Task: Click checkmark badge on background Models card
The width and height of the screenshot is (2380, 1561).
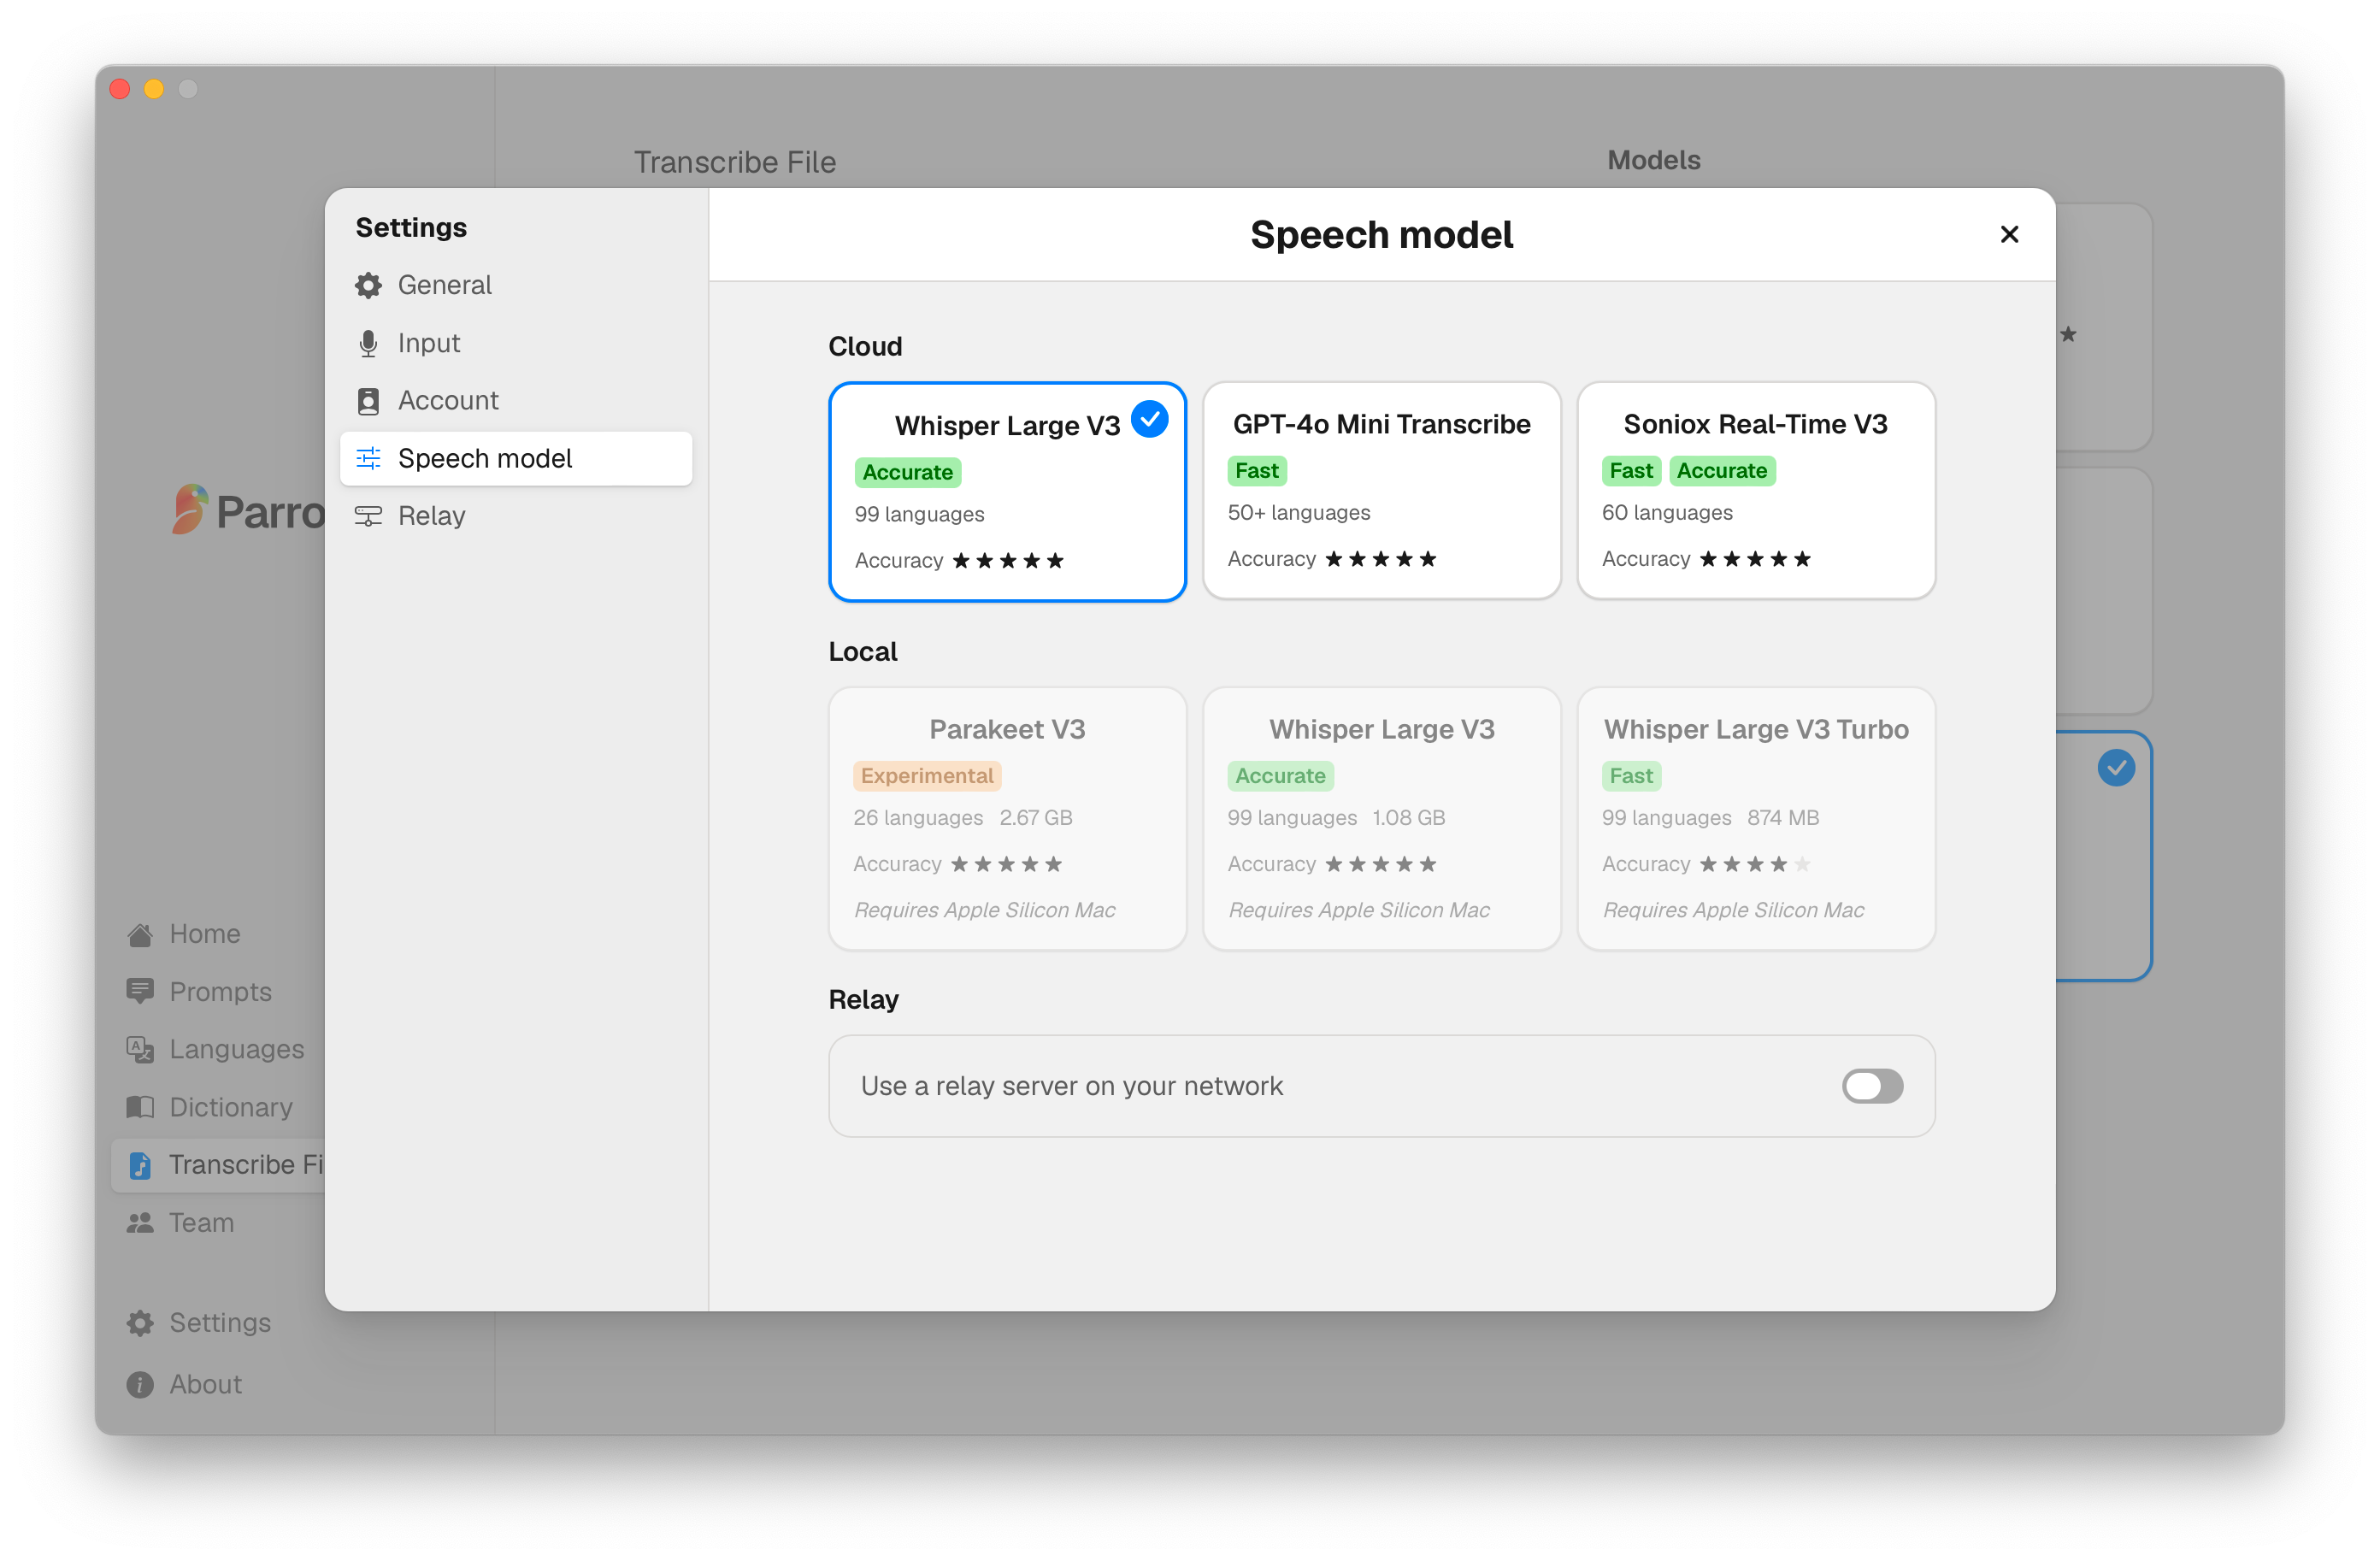Action: tap(2116, 768)
